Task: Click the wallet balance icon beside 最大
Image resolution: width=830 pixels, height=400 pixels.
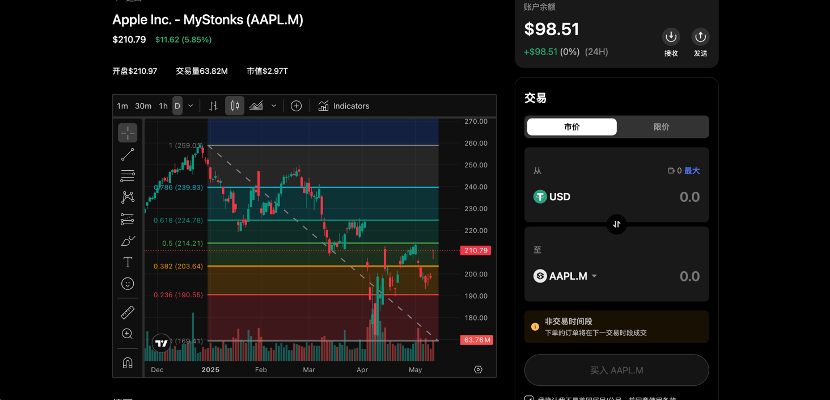Action: (x=671, y=170)
